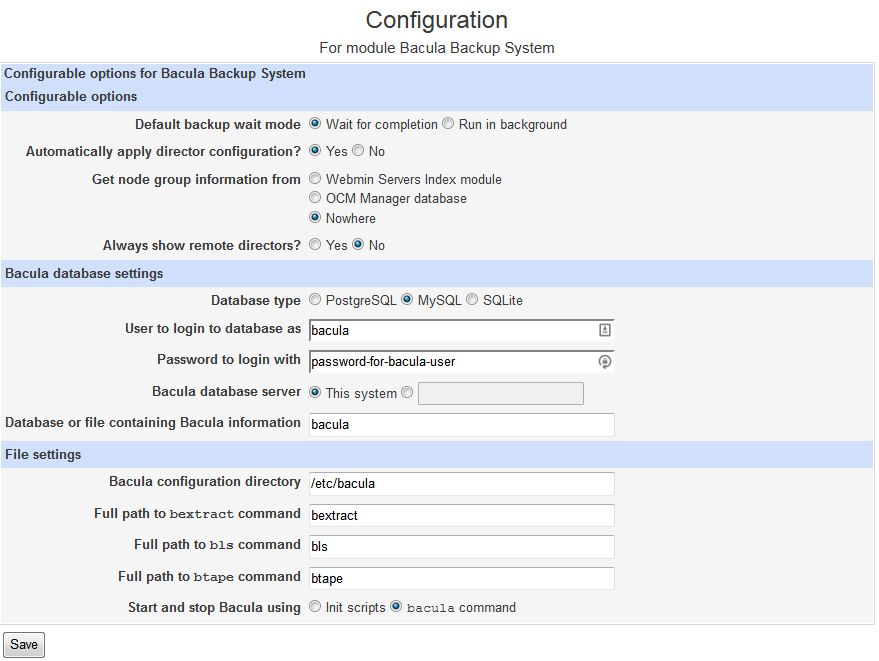This screenshot has width=879, height=661.
Task: Click the Bacula configuration directory field
Action: [461, 483]
